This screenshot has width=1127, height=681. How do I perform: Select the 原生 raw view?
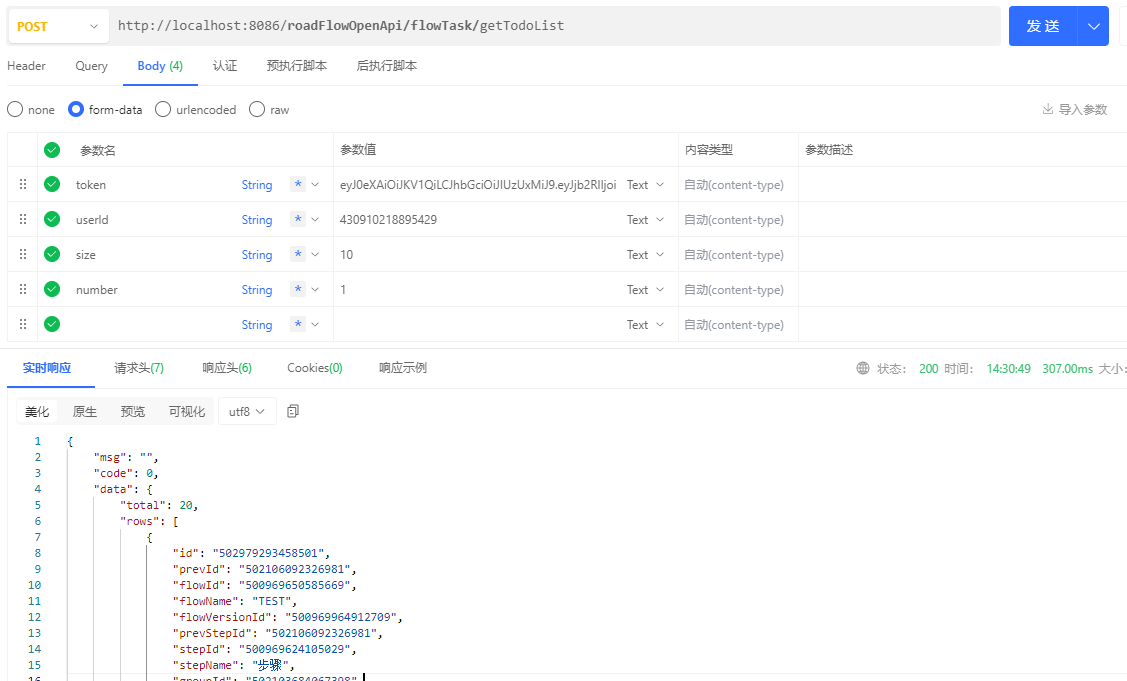click(85, 411)
